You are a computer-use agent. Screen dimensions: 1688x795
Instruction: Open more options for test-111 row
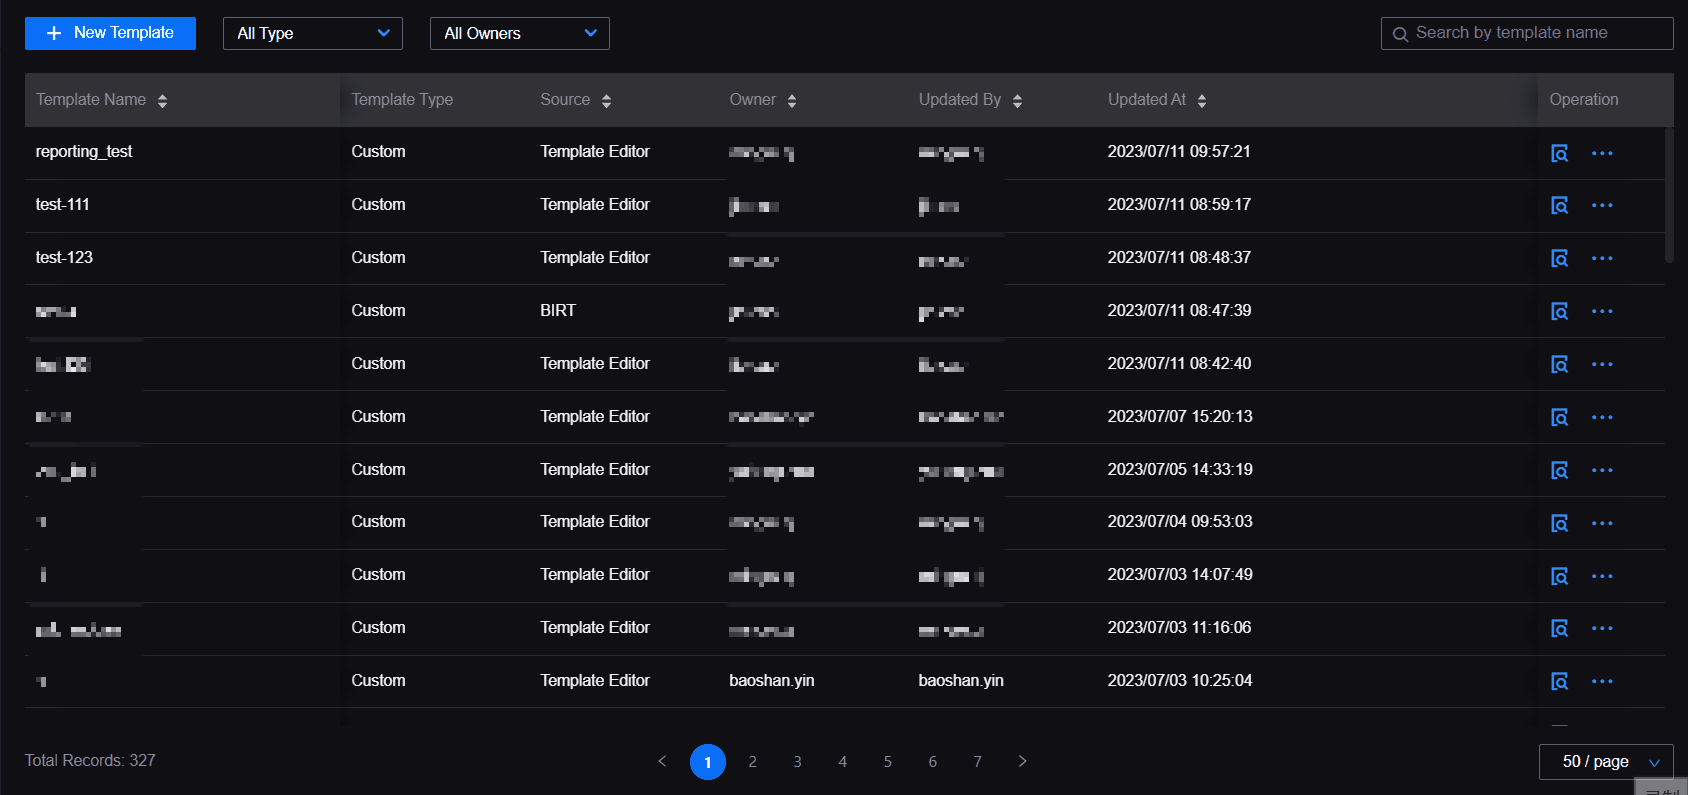coord(1602,205)
